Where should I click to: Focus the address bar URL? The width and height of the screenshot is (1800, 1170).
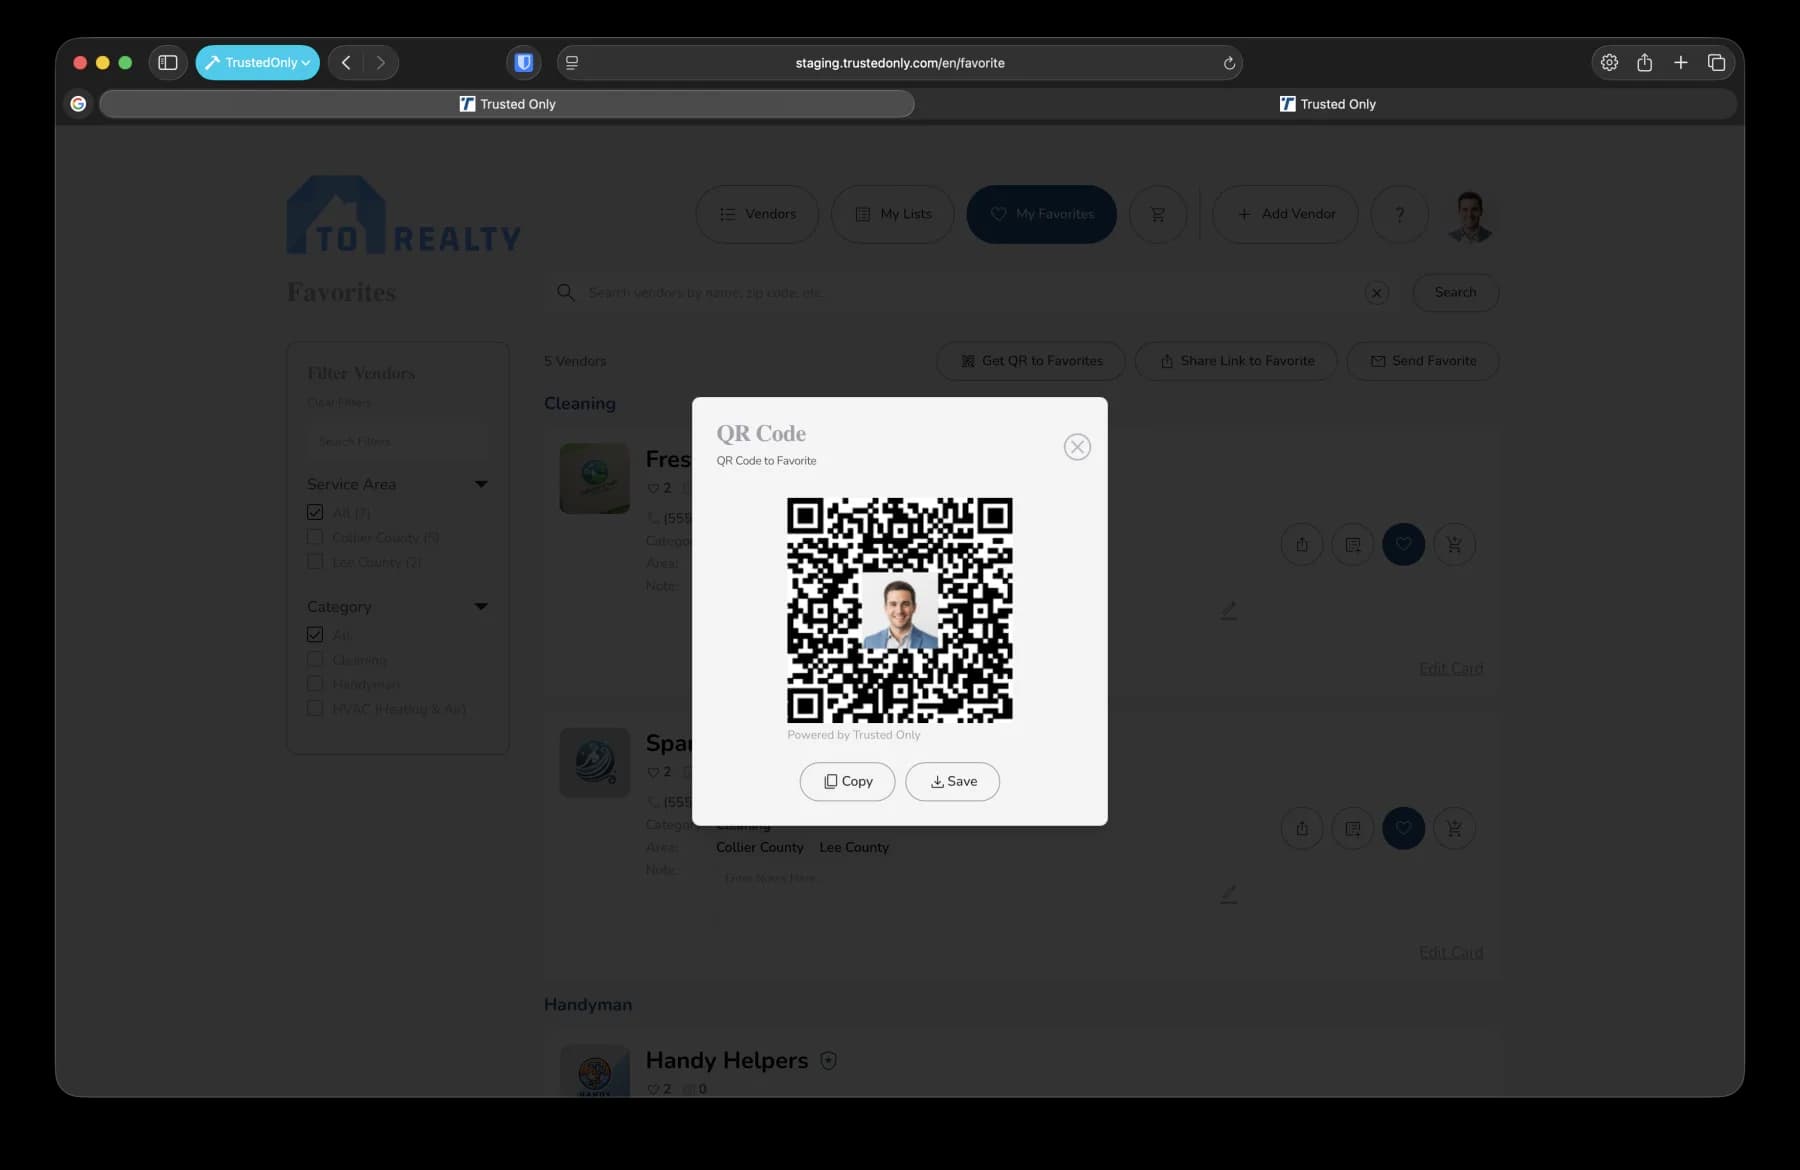pos(900,63)
